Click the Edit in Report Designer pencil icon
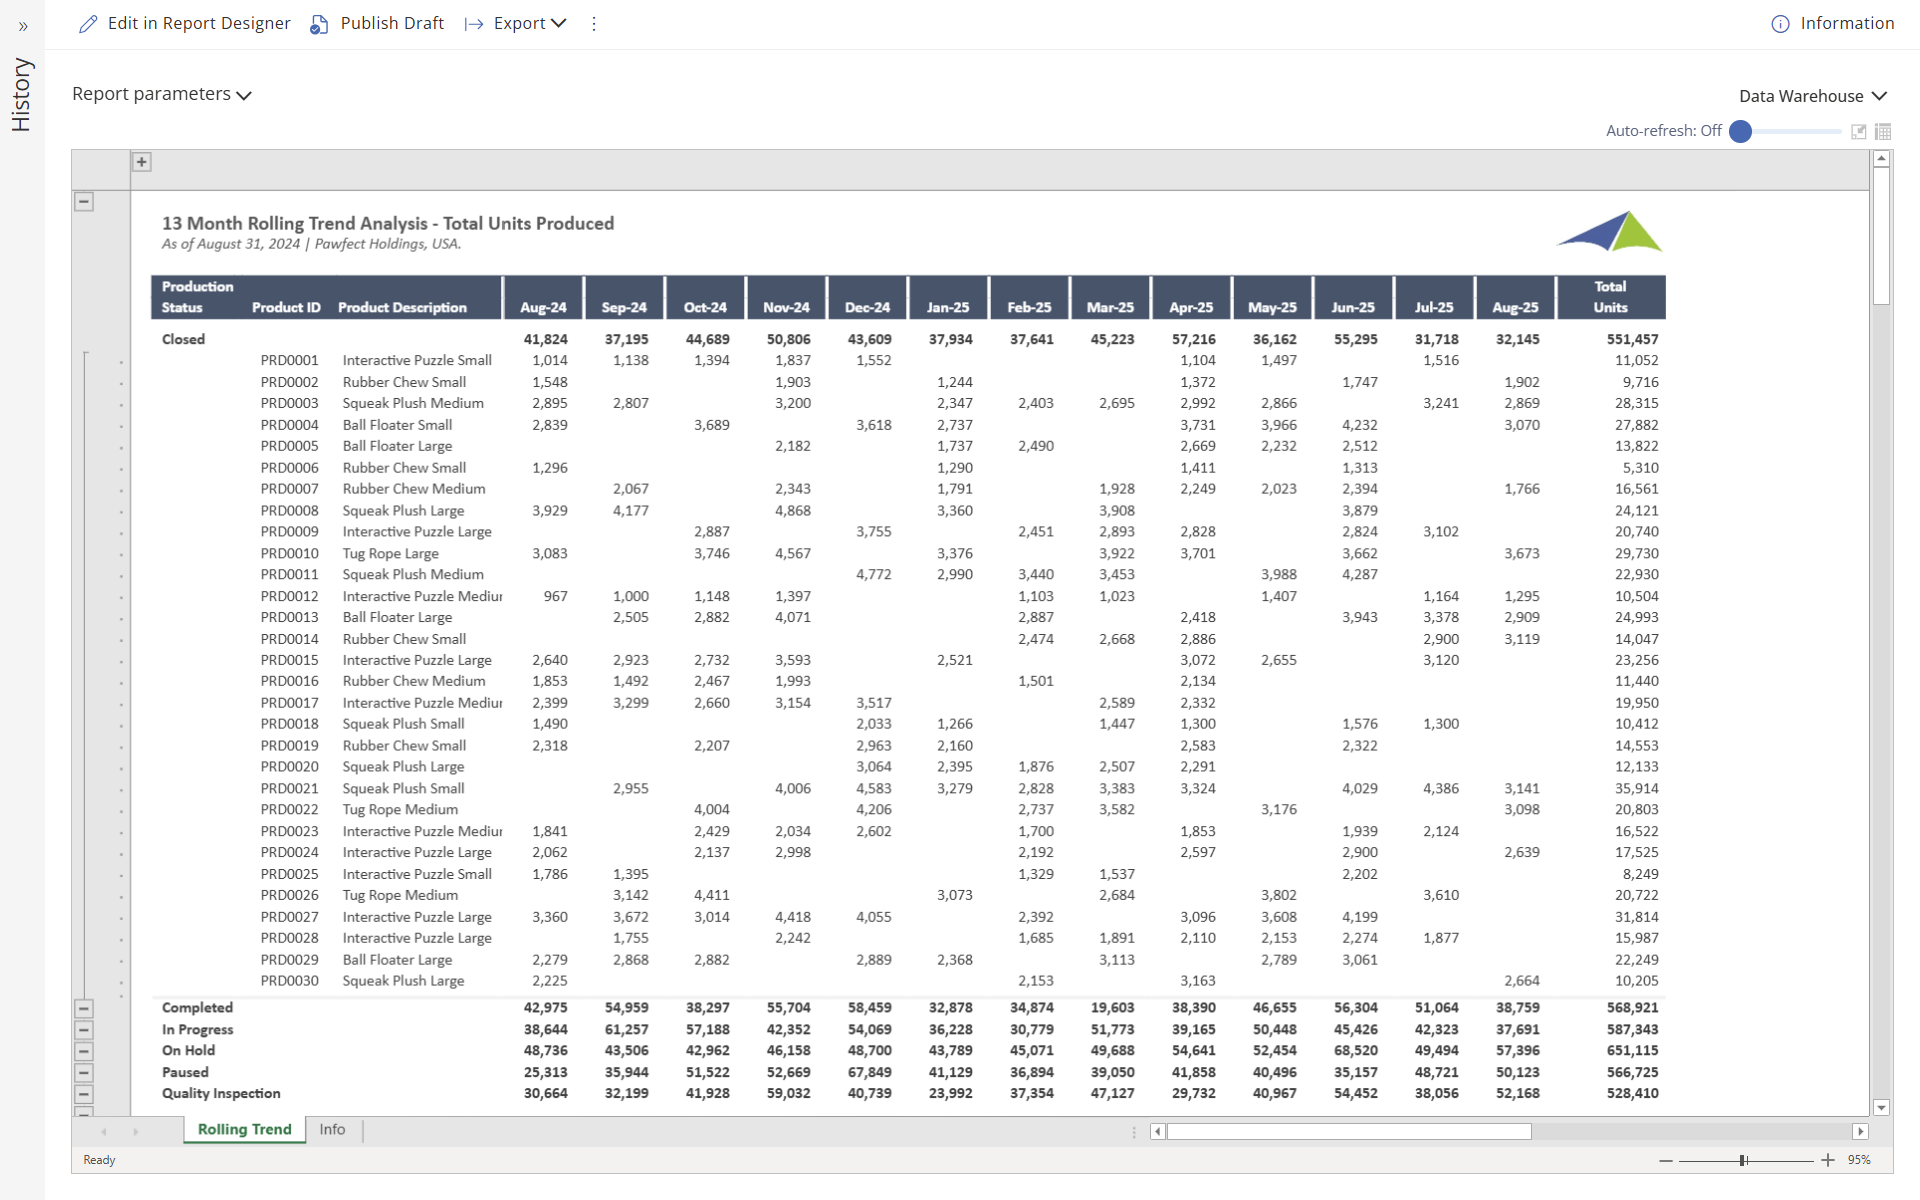The image size is (1920, 1200). (x=88, y=24)
